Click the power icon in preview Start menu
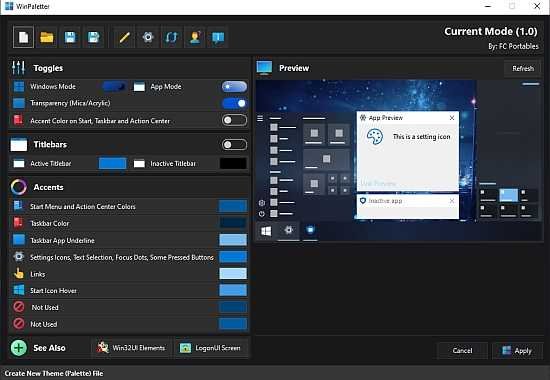This screenshot has height=380, width=550. tap(262, 214)
